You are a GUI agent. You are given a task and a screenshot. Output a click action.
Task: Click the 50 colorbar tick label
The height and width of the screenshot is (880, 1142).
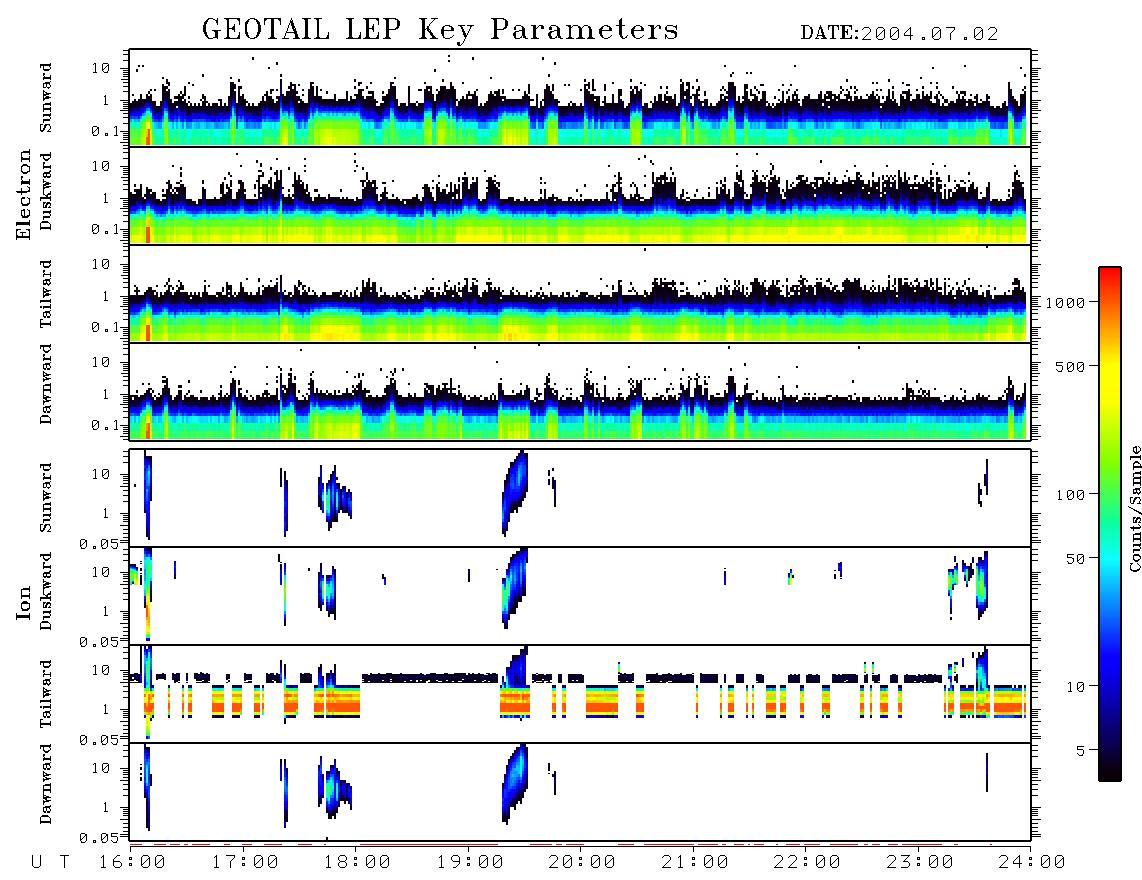point(1075,559)
